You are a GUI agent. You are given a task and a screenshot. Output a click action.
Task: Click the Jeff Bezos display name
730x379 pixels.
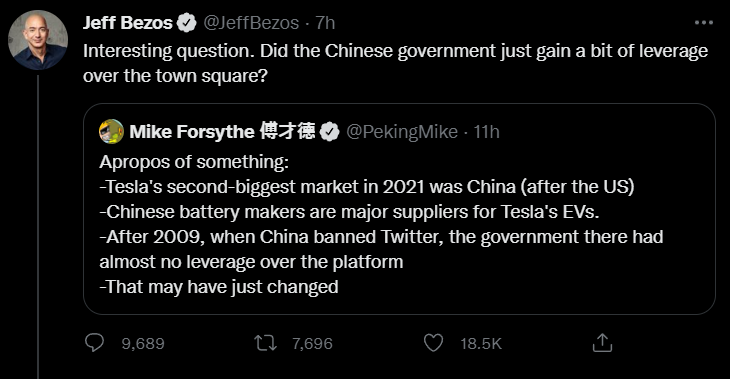pyautogui.click(x=128, y=23)
